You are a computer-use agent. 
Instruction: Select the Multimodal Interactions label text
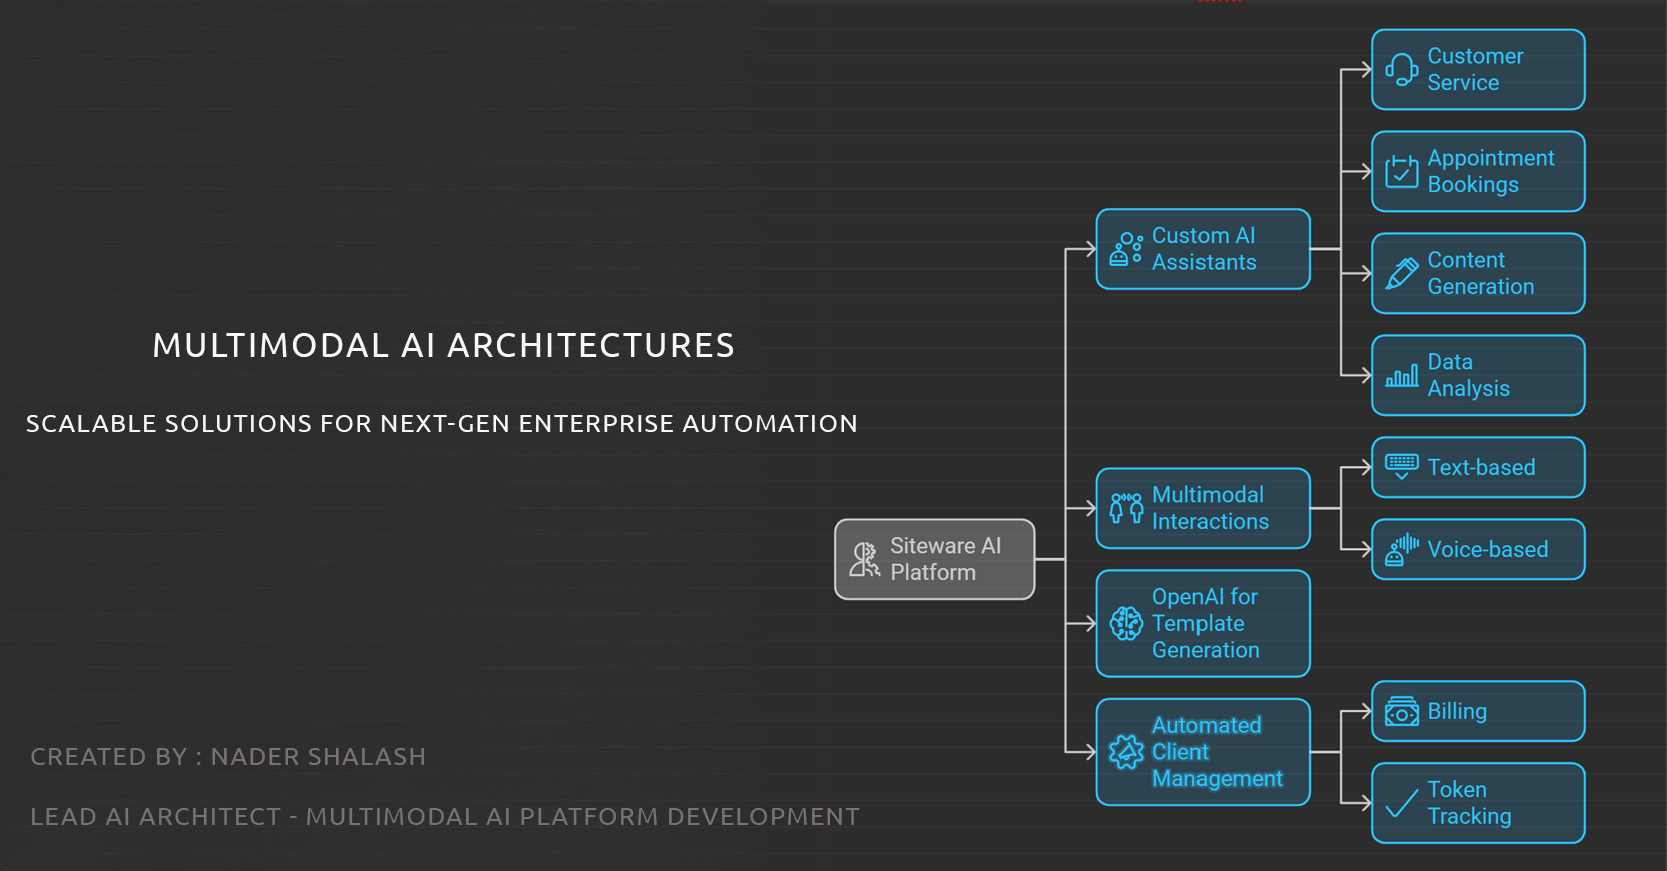(1210, 508)
